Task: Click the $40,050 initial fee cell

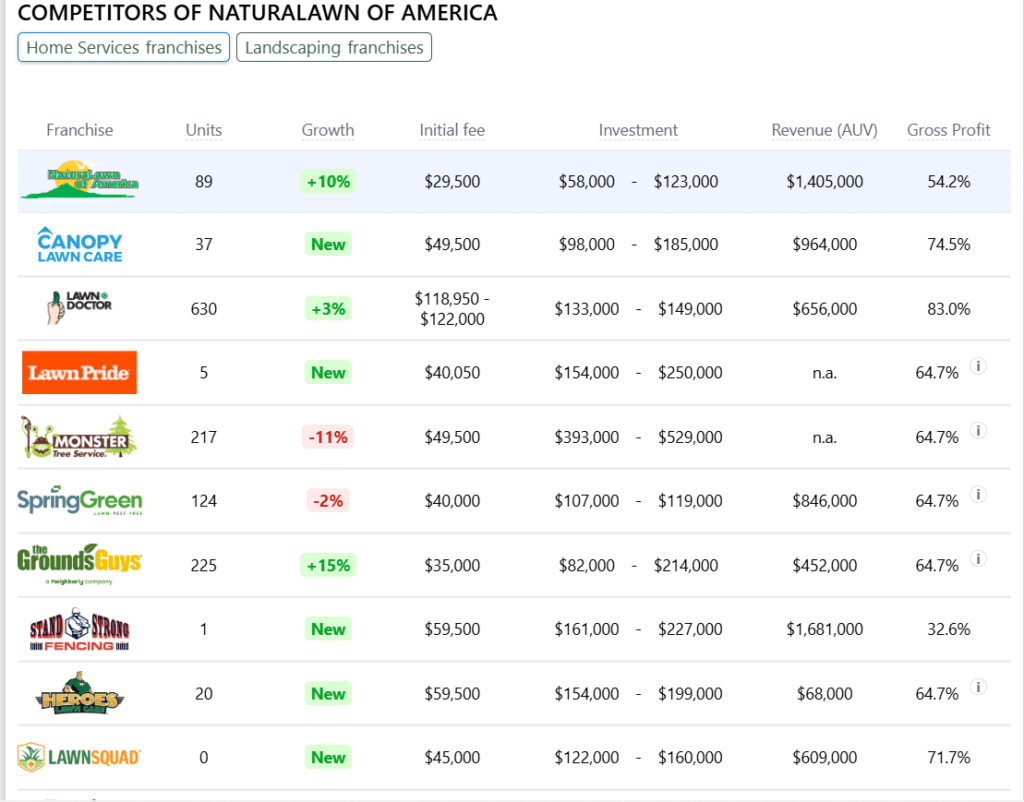Action: (452, 372)
